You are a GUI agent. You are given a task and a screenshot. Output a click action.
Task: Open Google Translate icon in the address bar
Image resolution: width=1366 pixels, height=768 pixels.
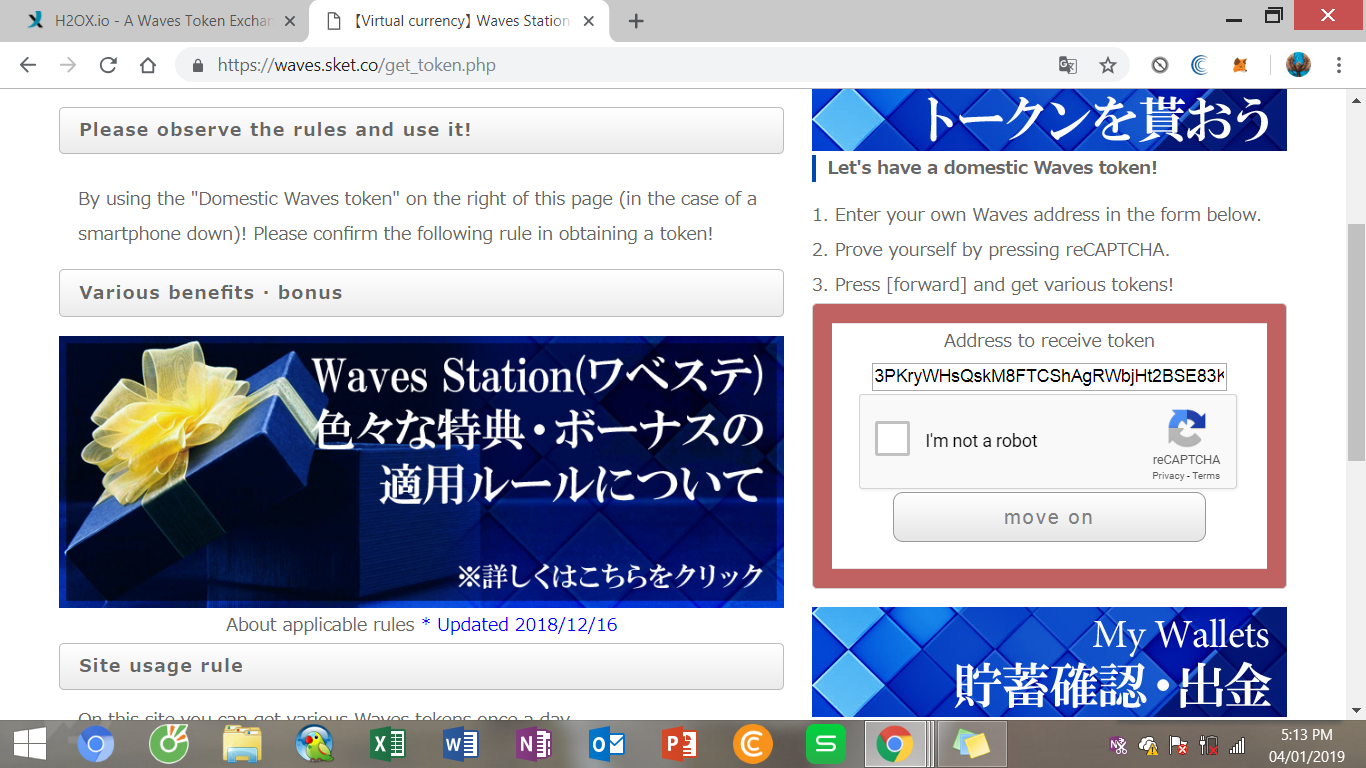coord(1068,63)
